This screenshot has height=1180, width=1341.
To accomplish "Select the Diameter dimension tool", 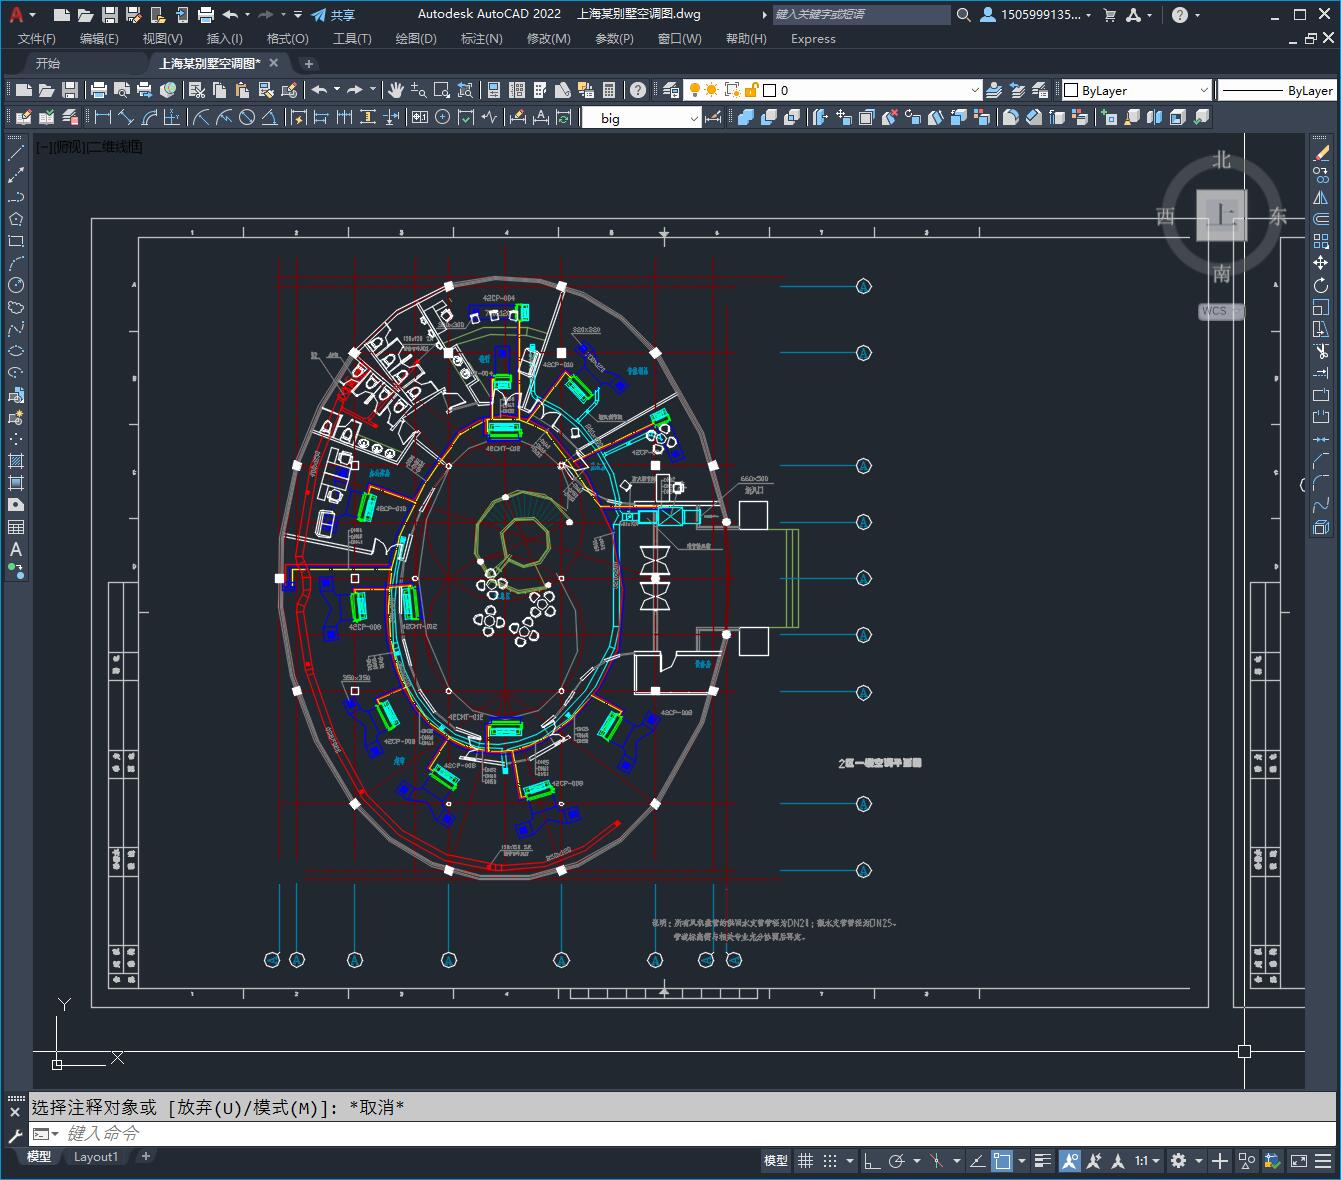I will point(247,117).
